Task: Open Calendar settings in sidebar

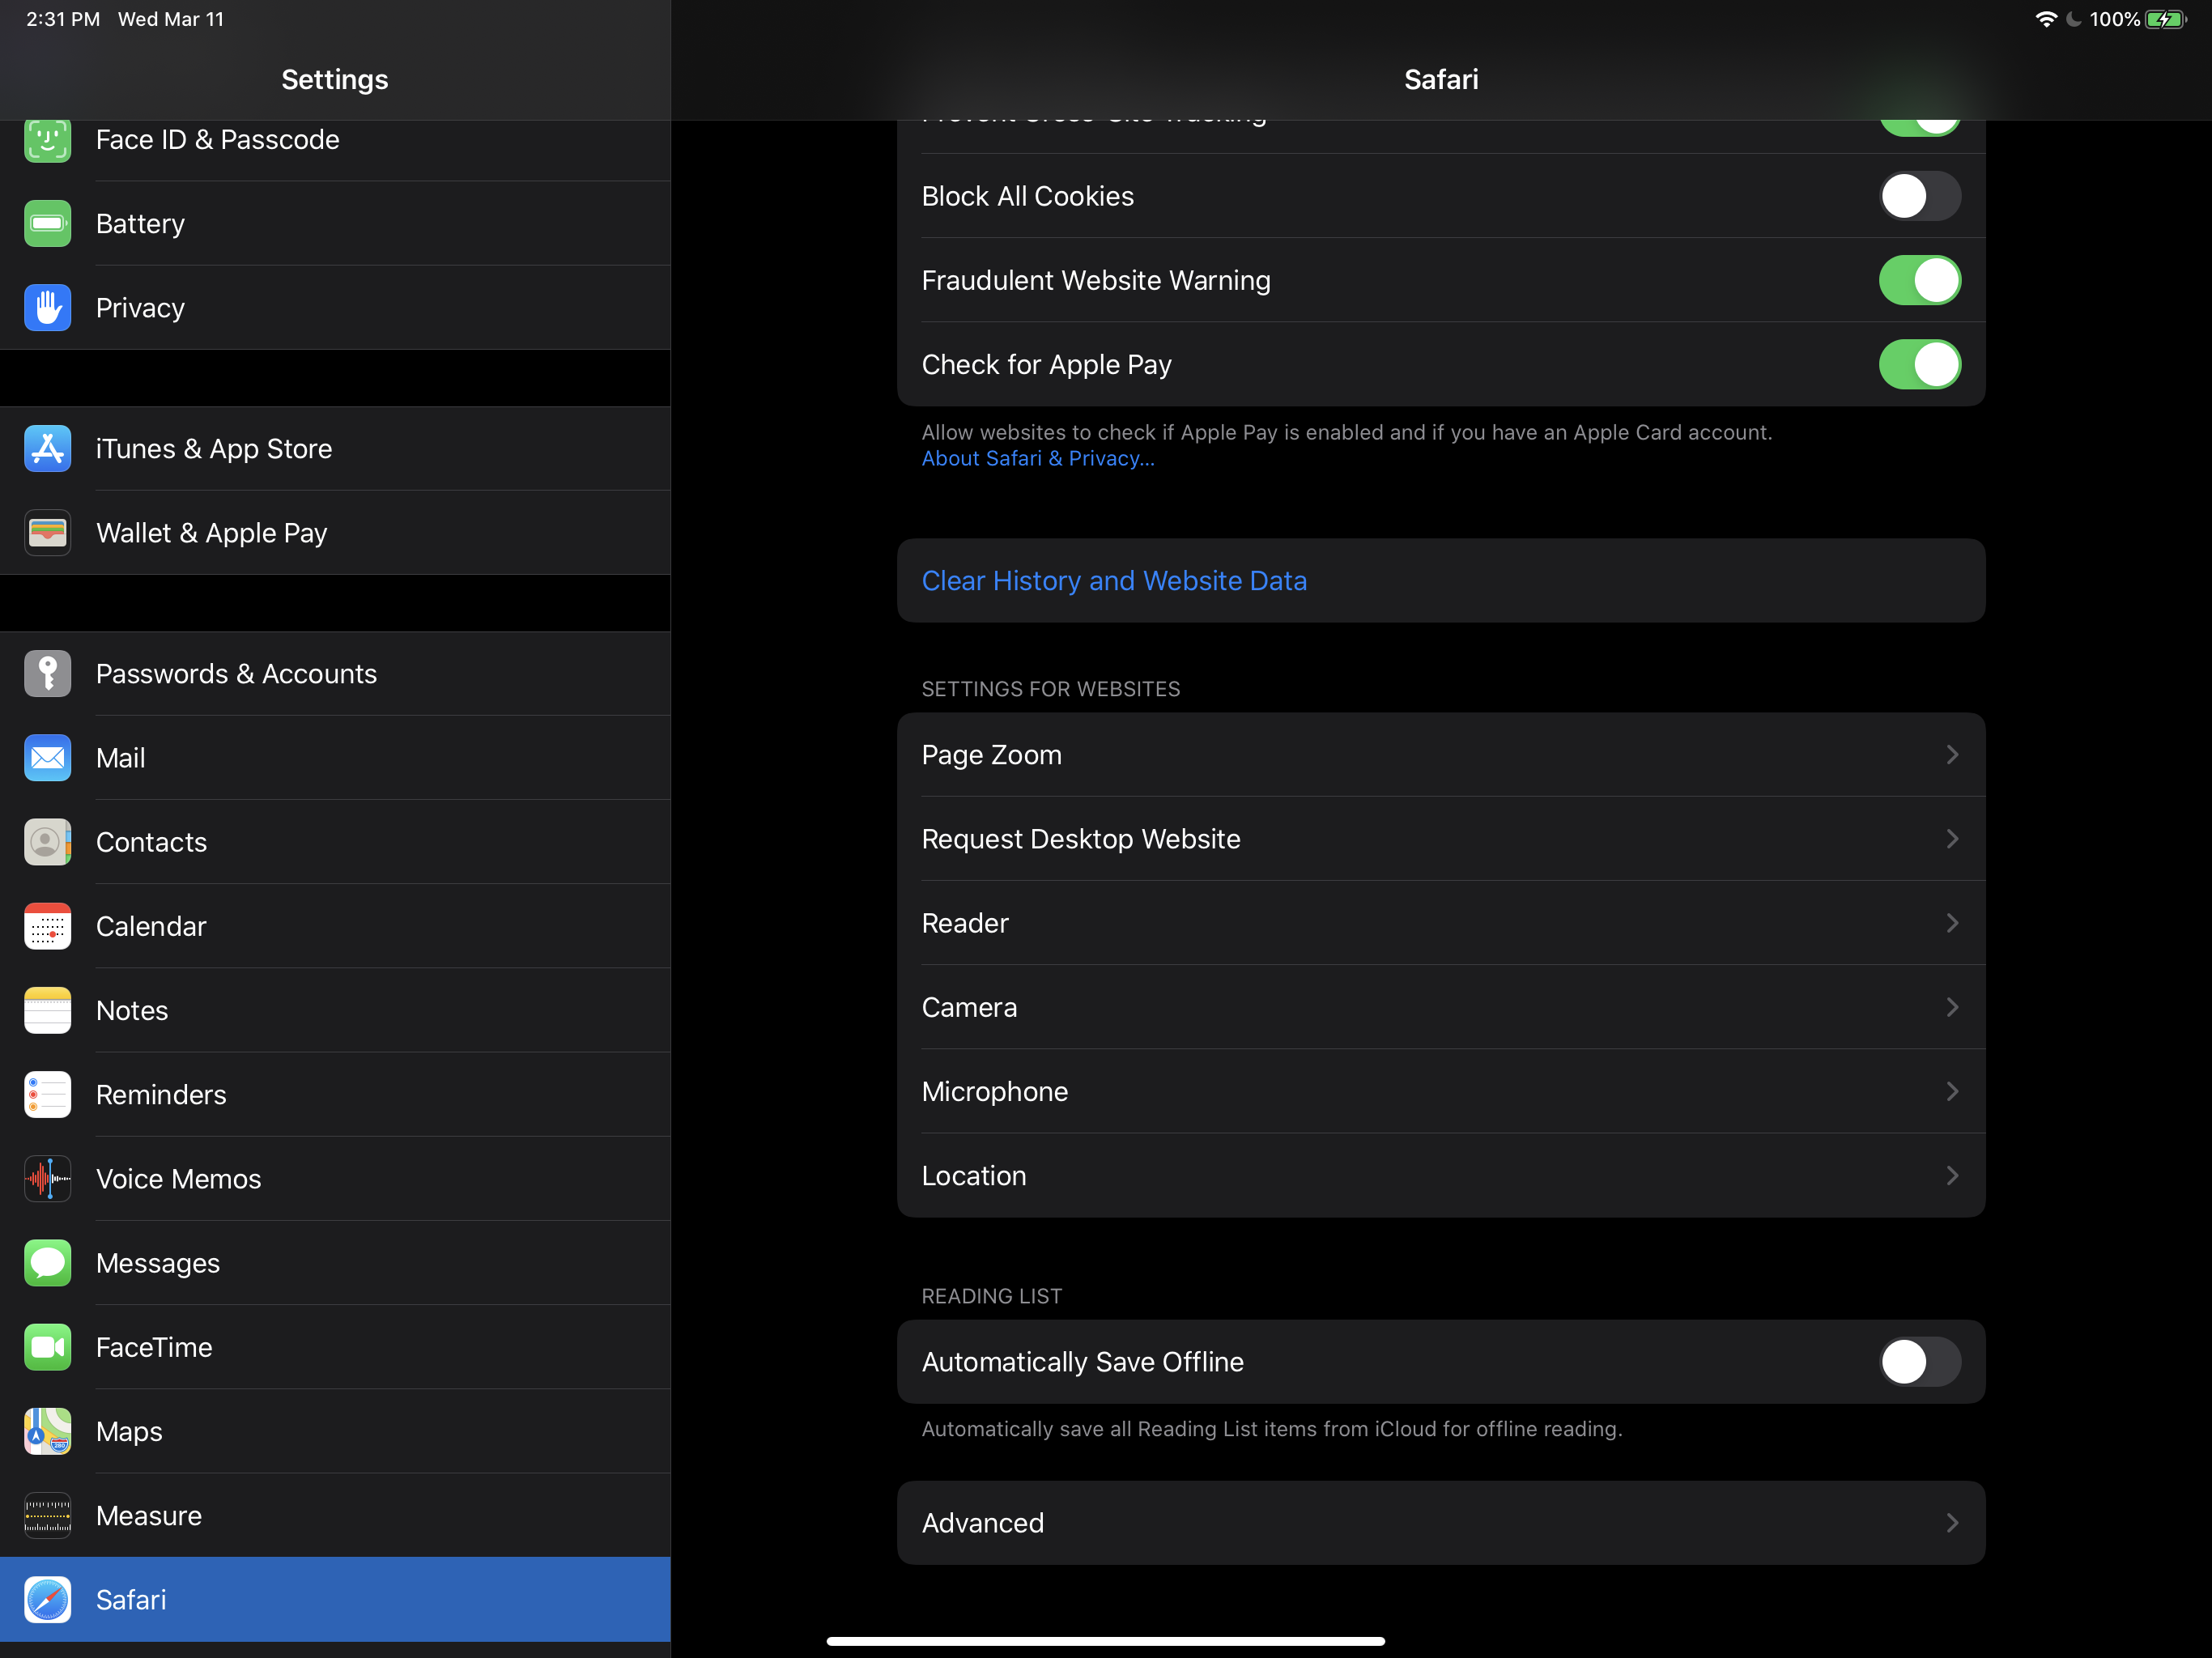Action: (335, 926)
